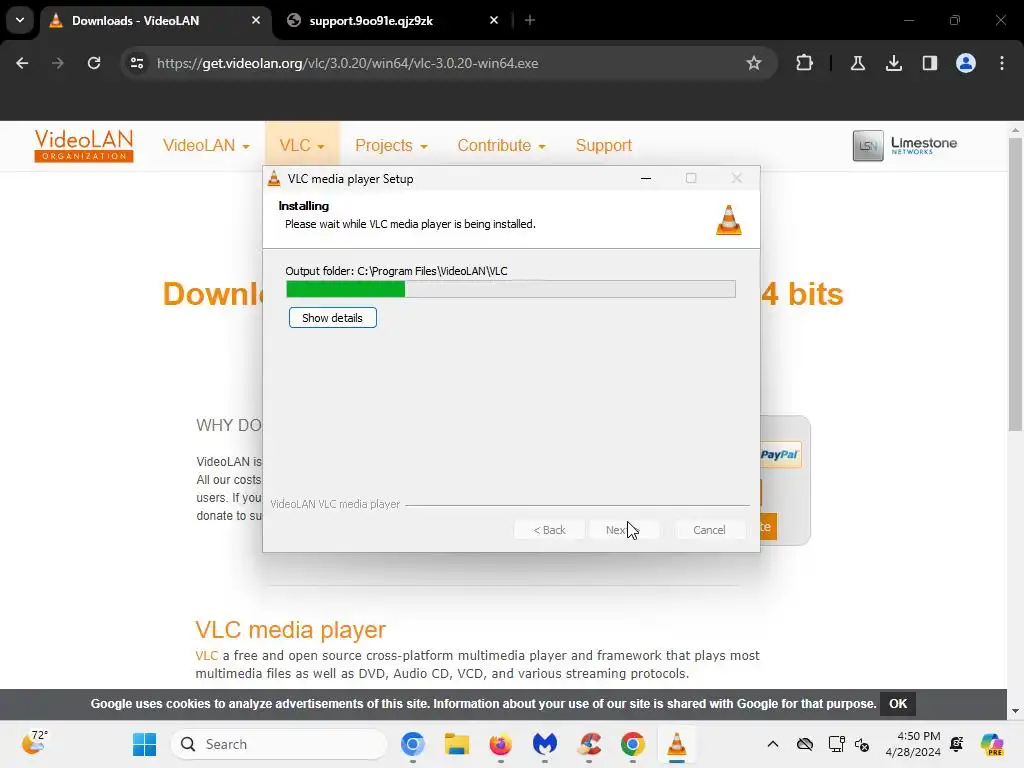Expand the Contribute navigation dropdown
1024x768 pixels.
pyautogui.click(x=501, y=145)
